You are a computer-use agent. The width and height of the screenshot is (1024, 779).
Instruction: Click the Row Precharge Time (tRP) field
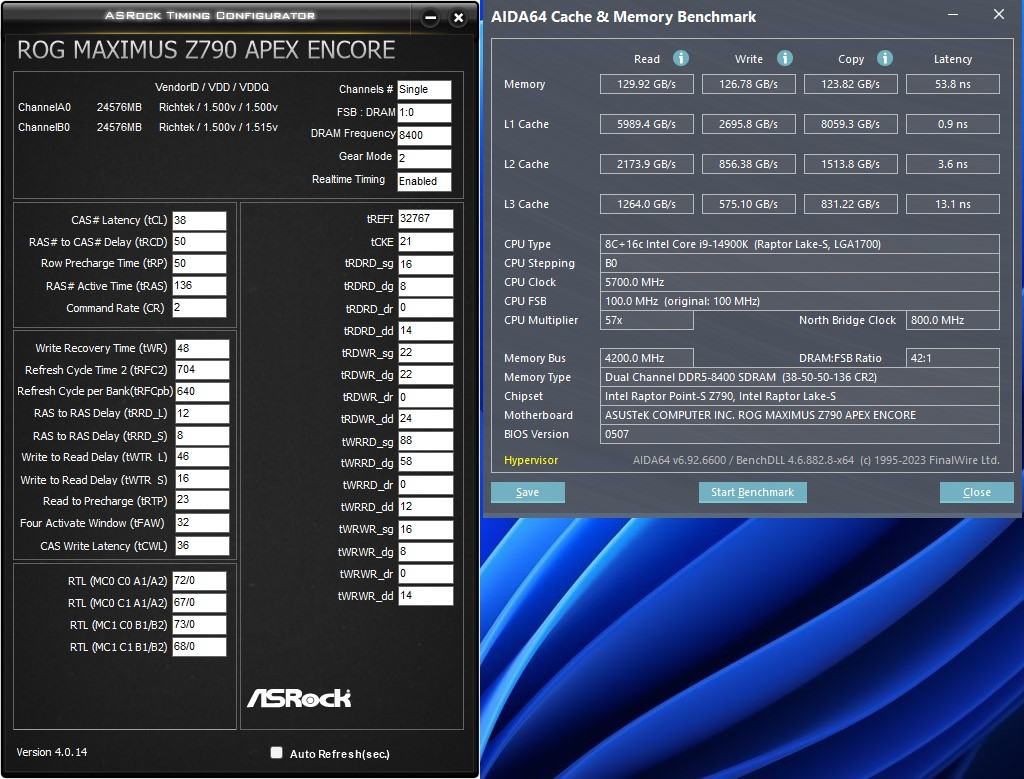(x=199, y=263)
